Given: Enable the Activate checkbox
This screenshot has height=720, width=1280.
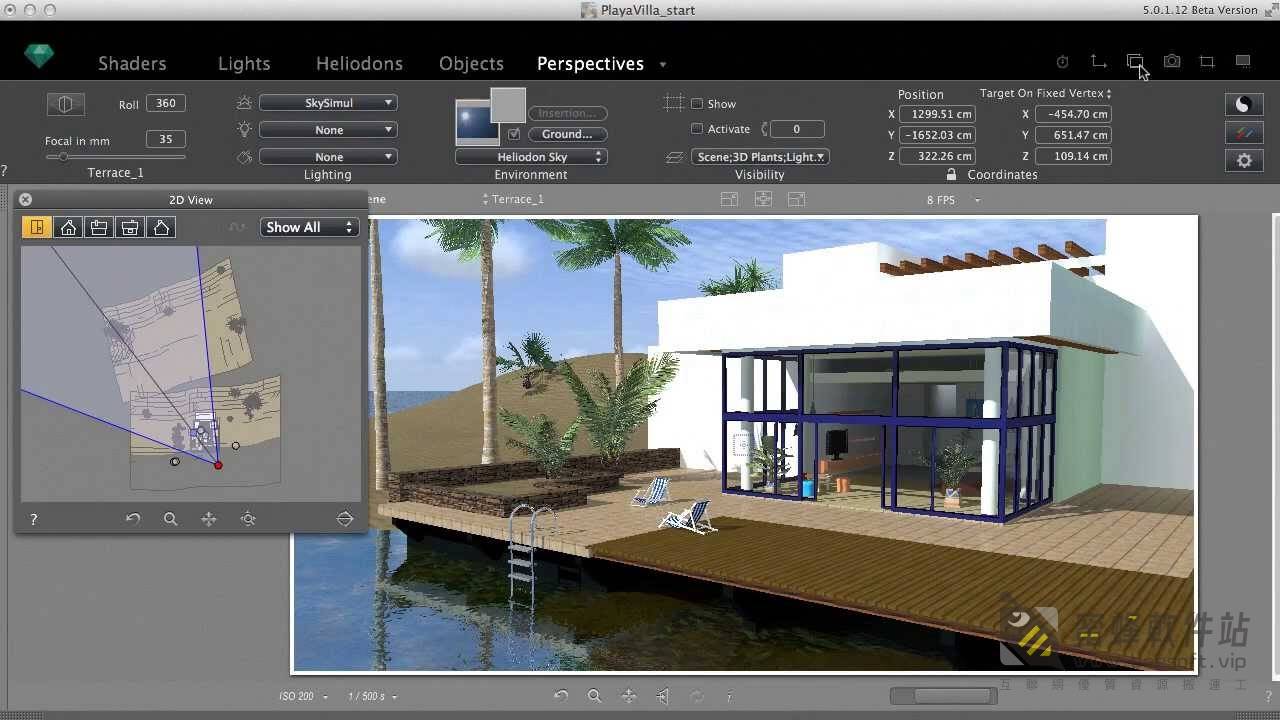Looking at the screenshot, I should pyautogui.click(x=697, y=129).
